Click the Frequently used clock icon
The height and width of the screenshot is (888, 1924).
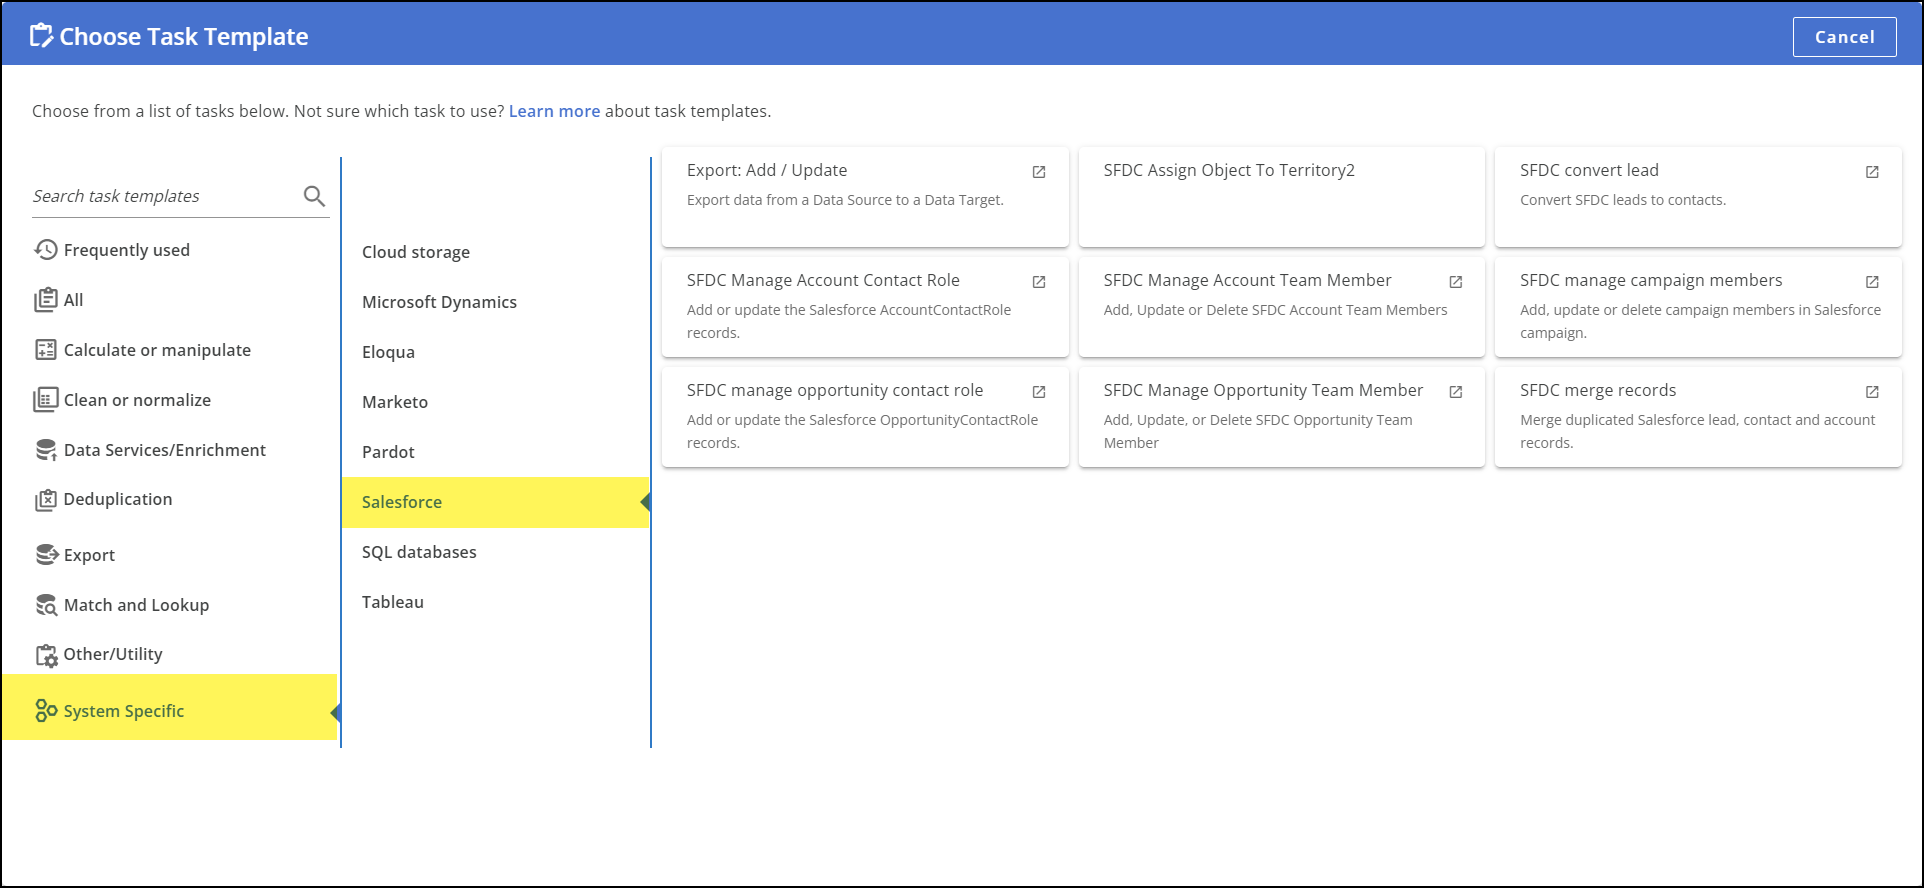pyautogui.click(x=46, y=250)
